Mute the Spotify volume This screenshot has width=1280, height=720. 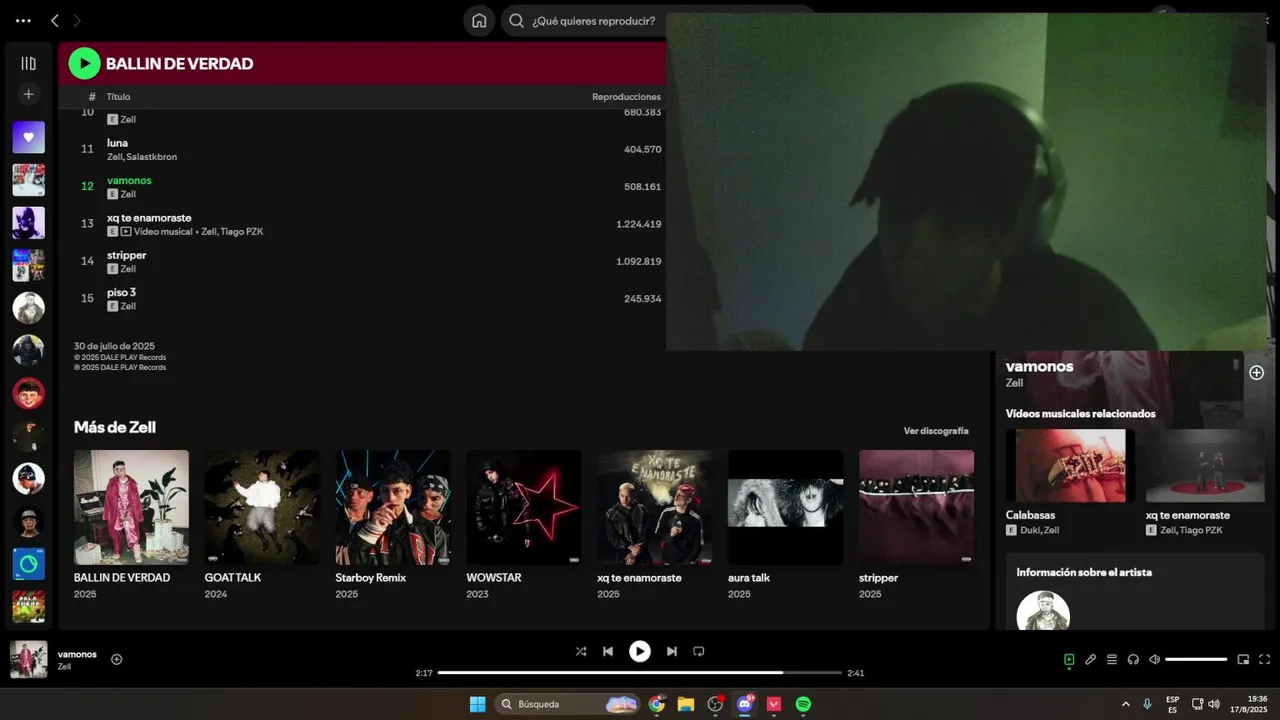tap(1155, 659)
